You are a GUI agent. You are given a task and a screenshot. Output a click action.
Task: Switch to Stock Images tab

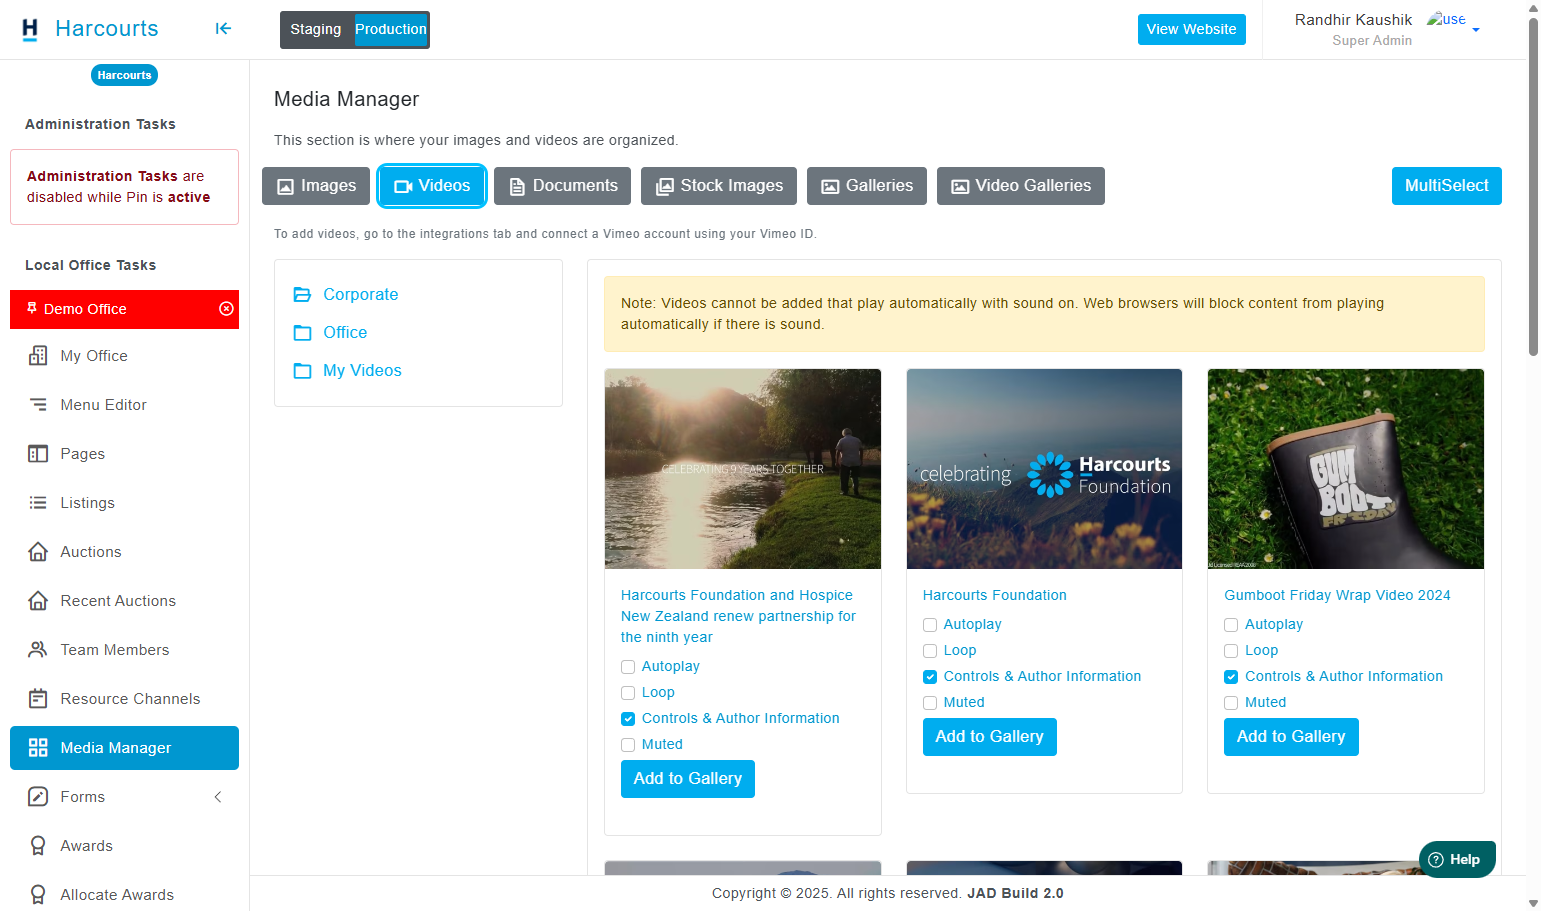(719, 186)
